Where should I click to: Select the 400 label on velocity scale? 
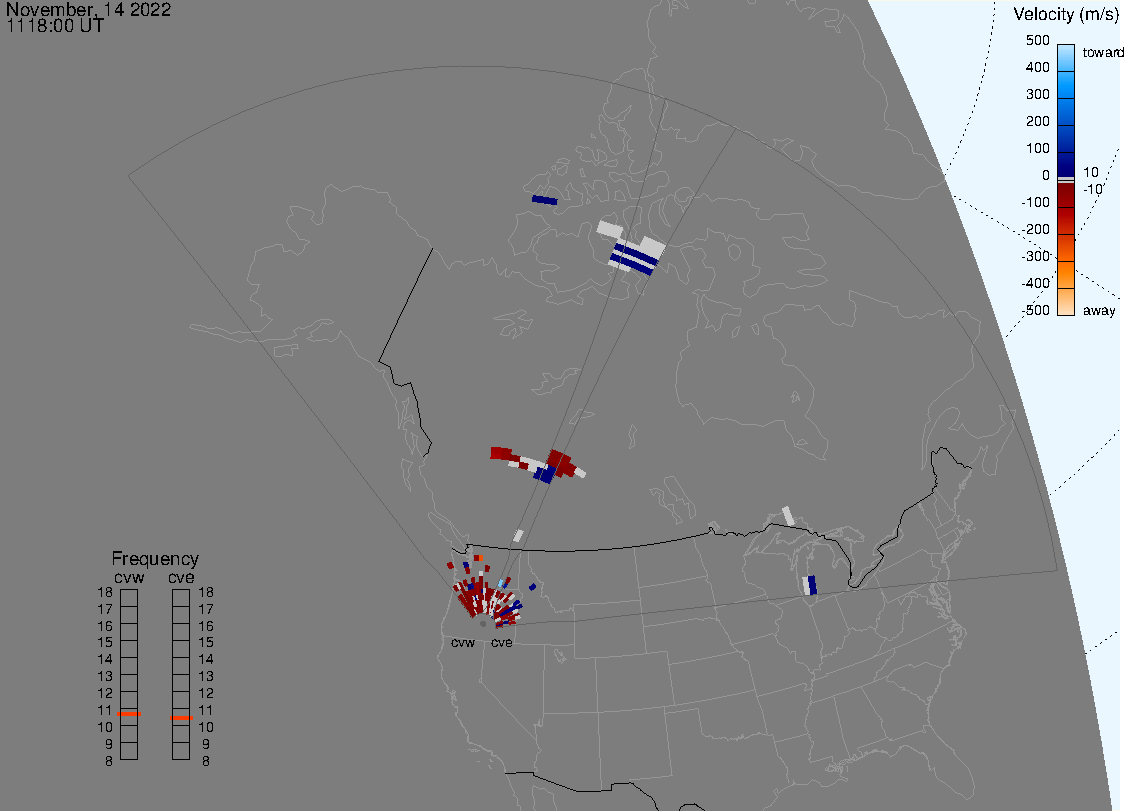click(x=1037, y=67)
